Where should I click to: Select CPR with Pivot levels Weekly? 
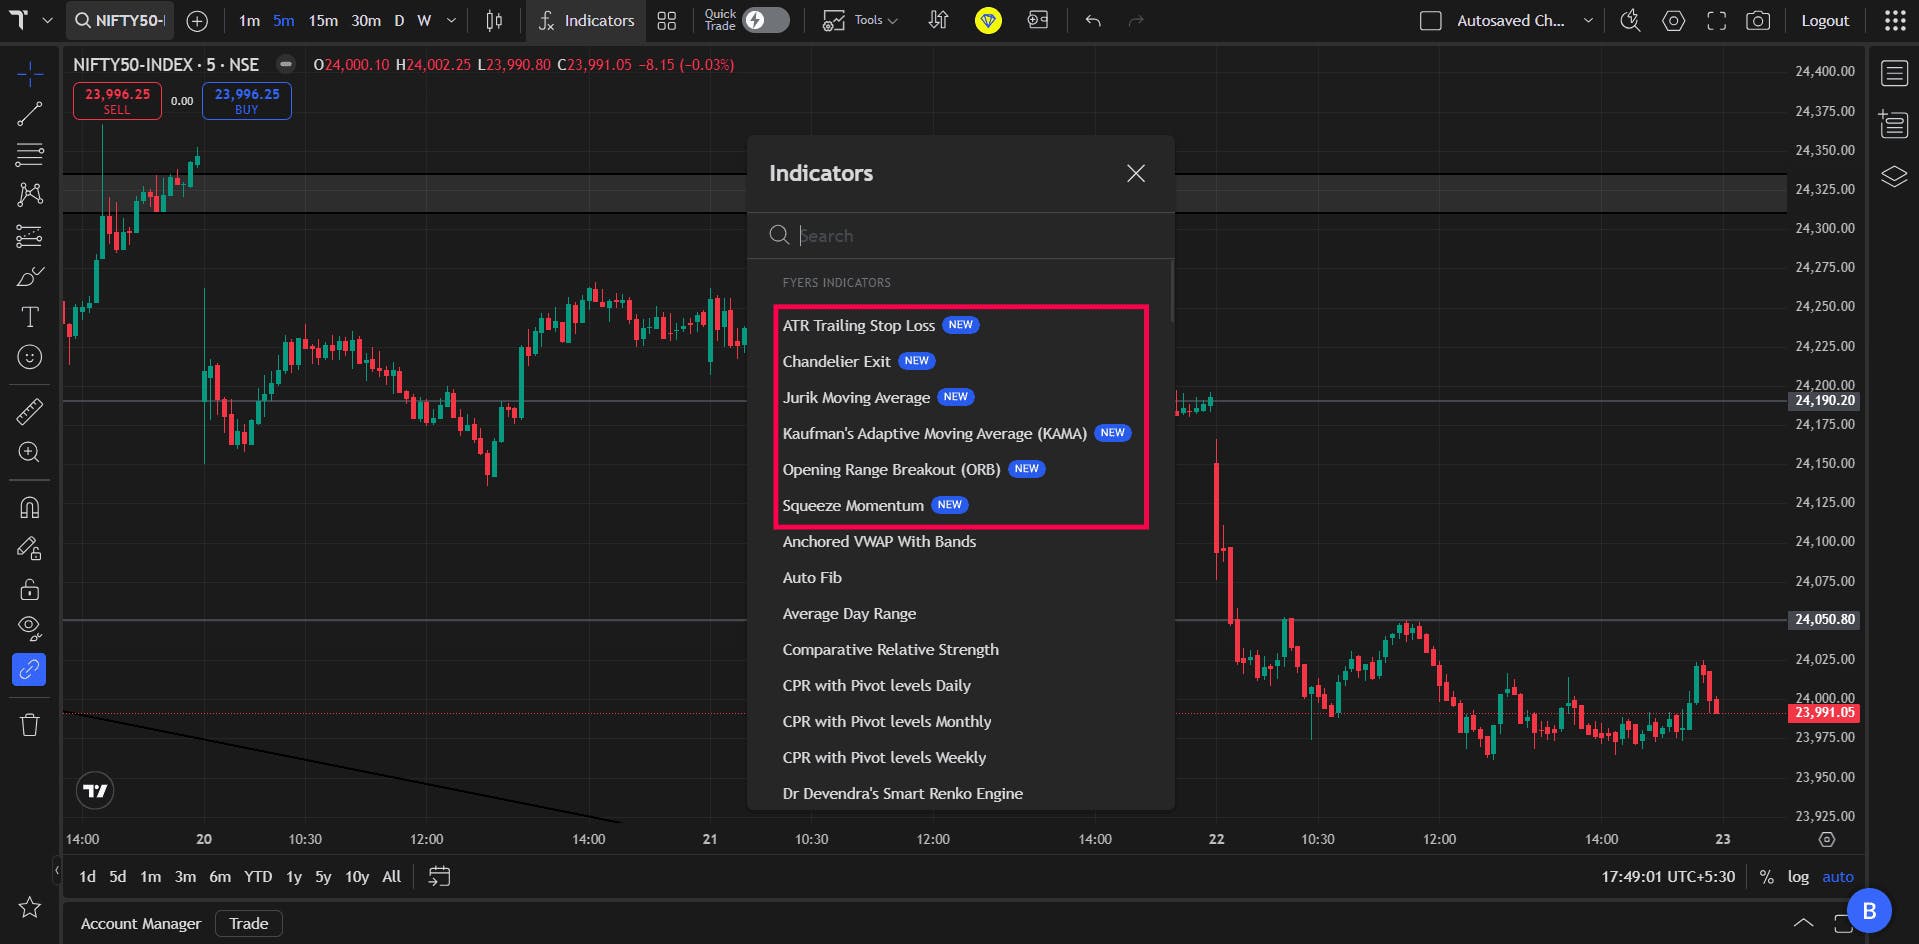pyautogui.click(x=884, y=758)
